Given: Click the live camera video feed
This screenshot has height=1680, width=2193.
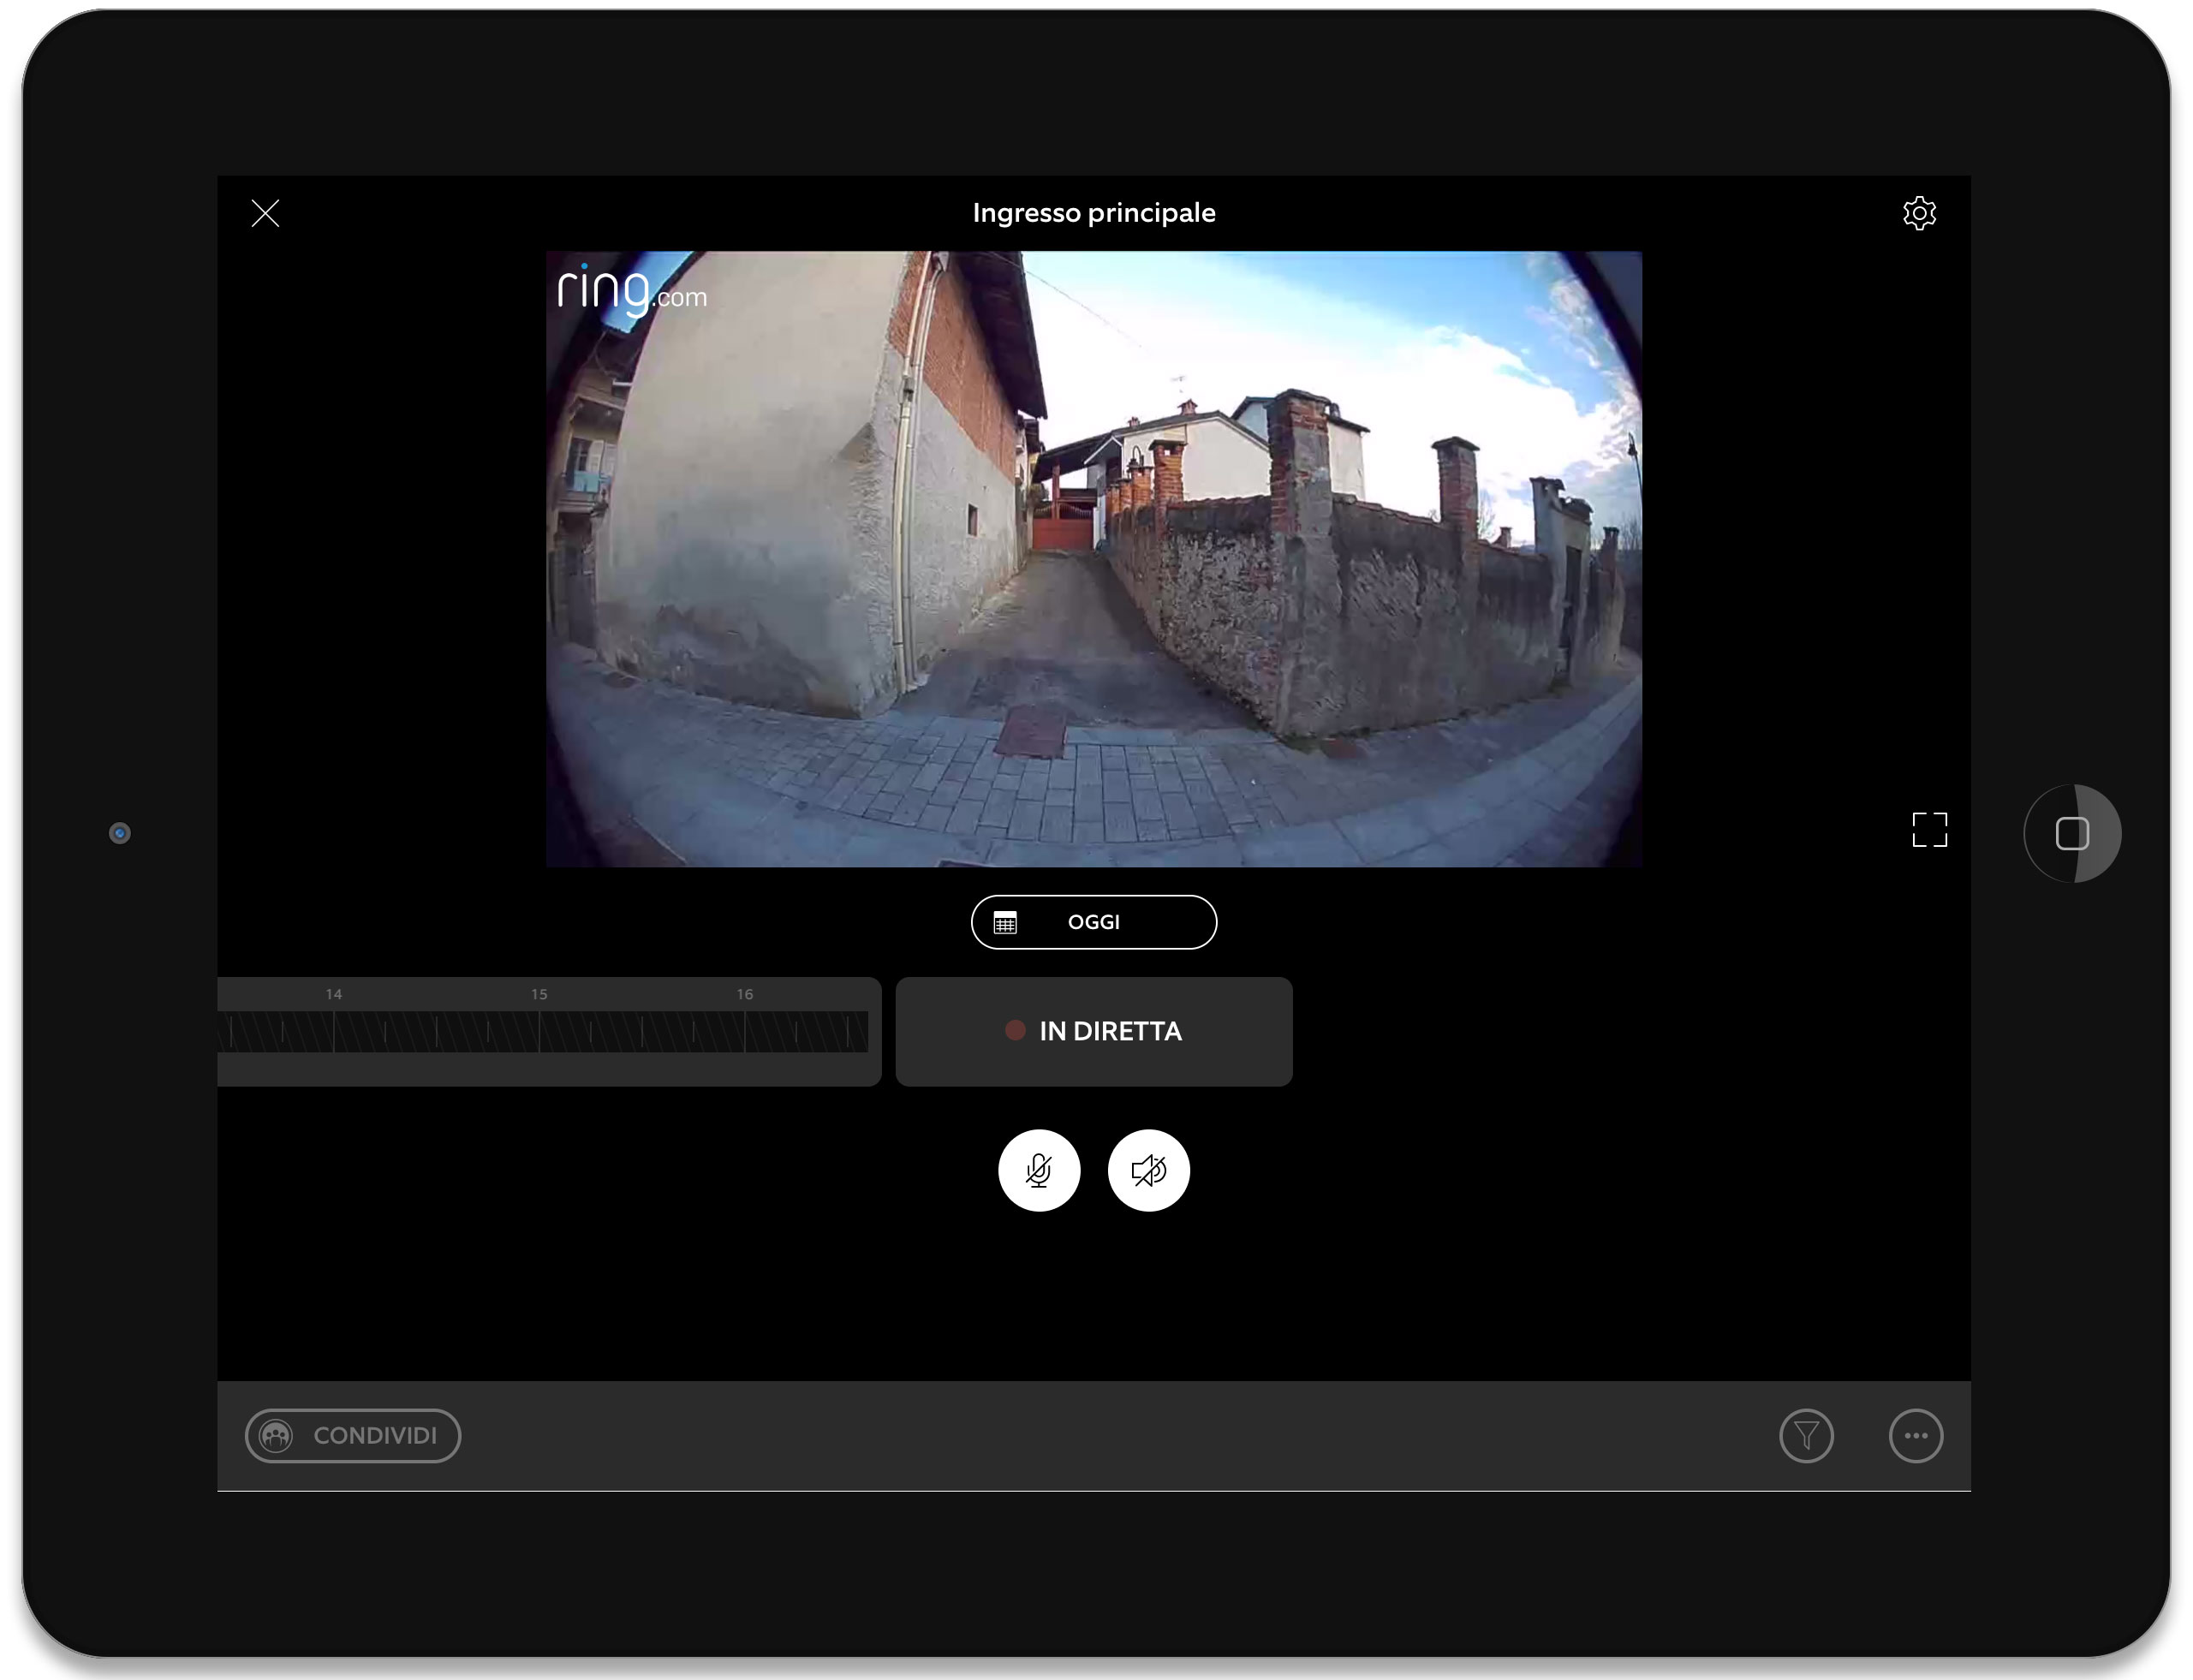Looking at the screenshot, I should point(1094,559).
